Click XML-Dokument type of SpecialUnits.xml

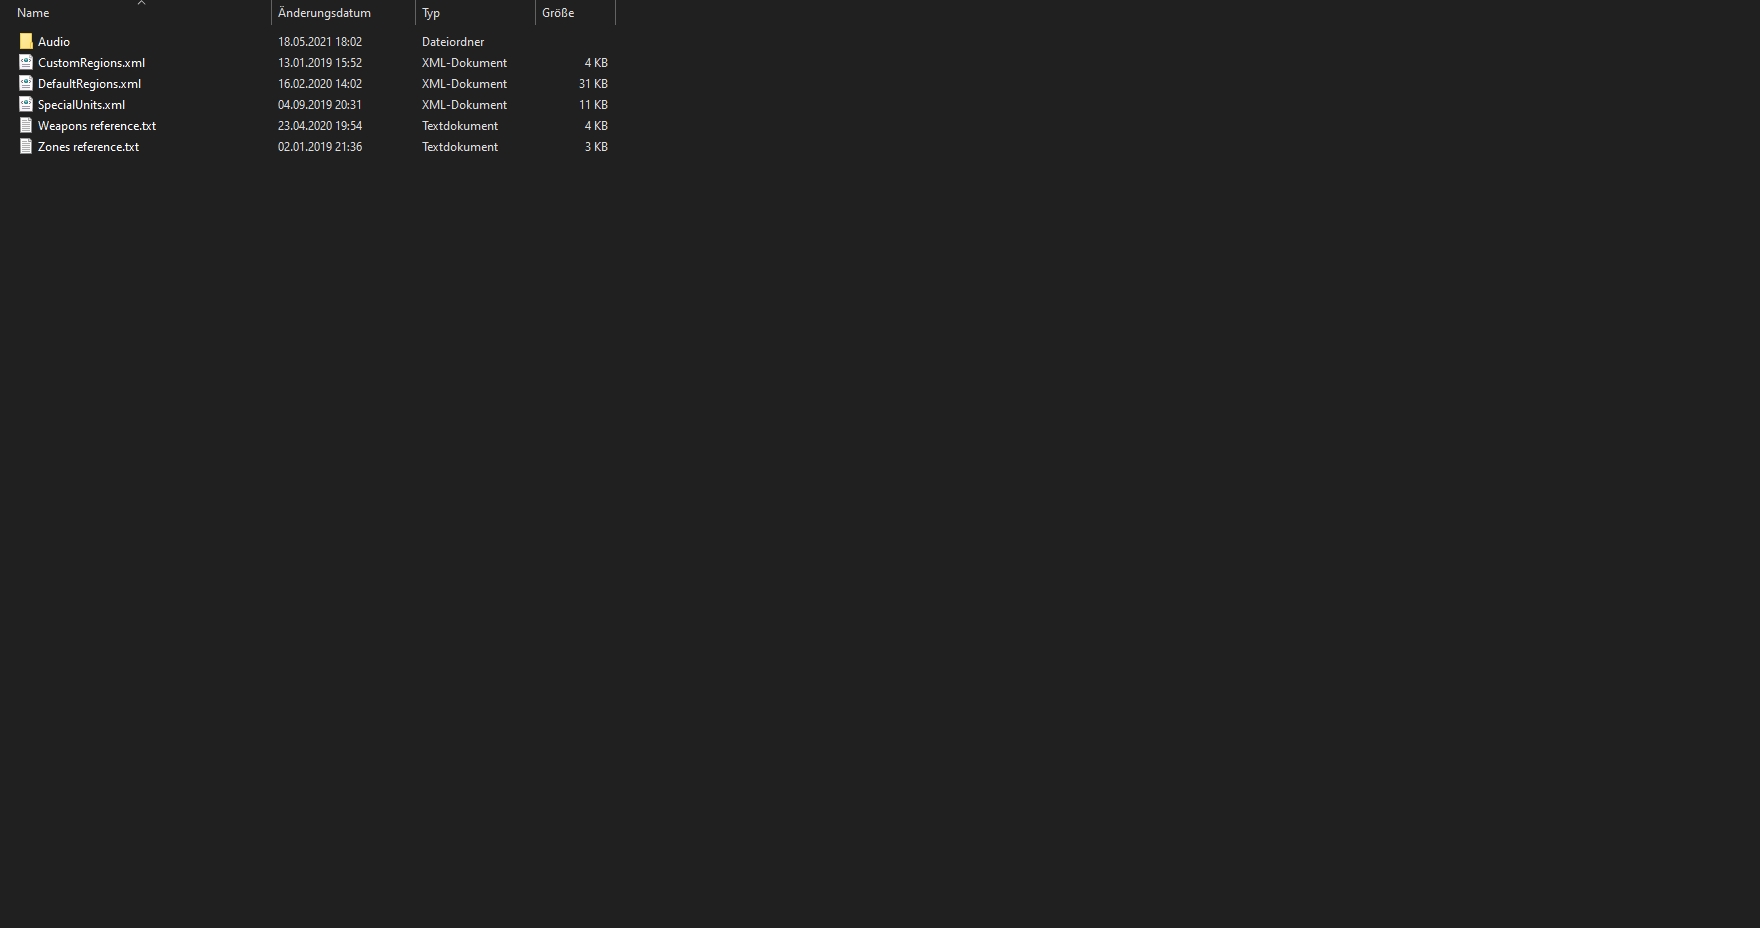[x=464, y=105]
